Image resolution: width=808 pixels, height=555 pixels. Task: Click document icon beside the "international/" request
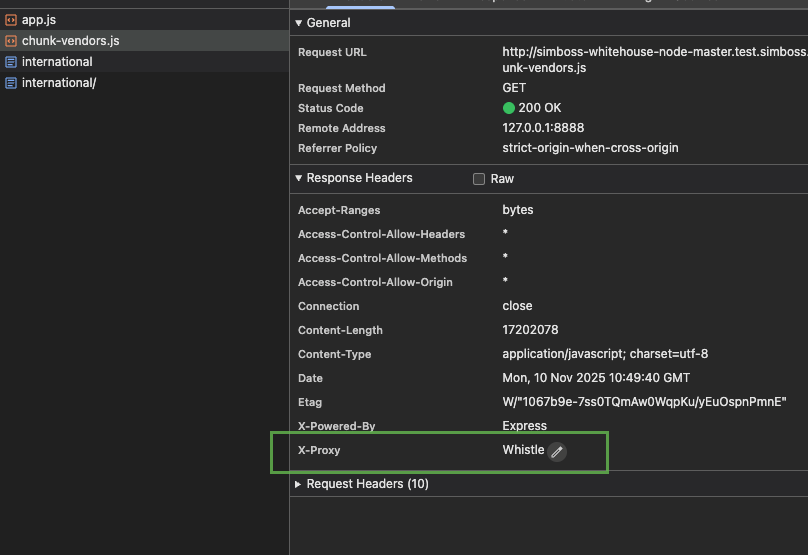(x=11, y=83)
